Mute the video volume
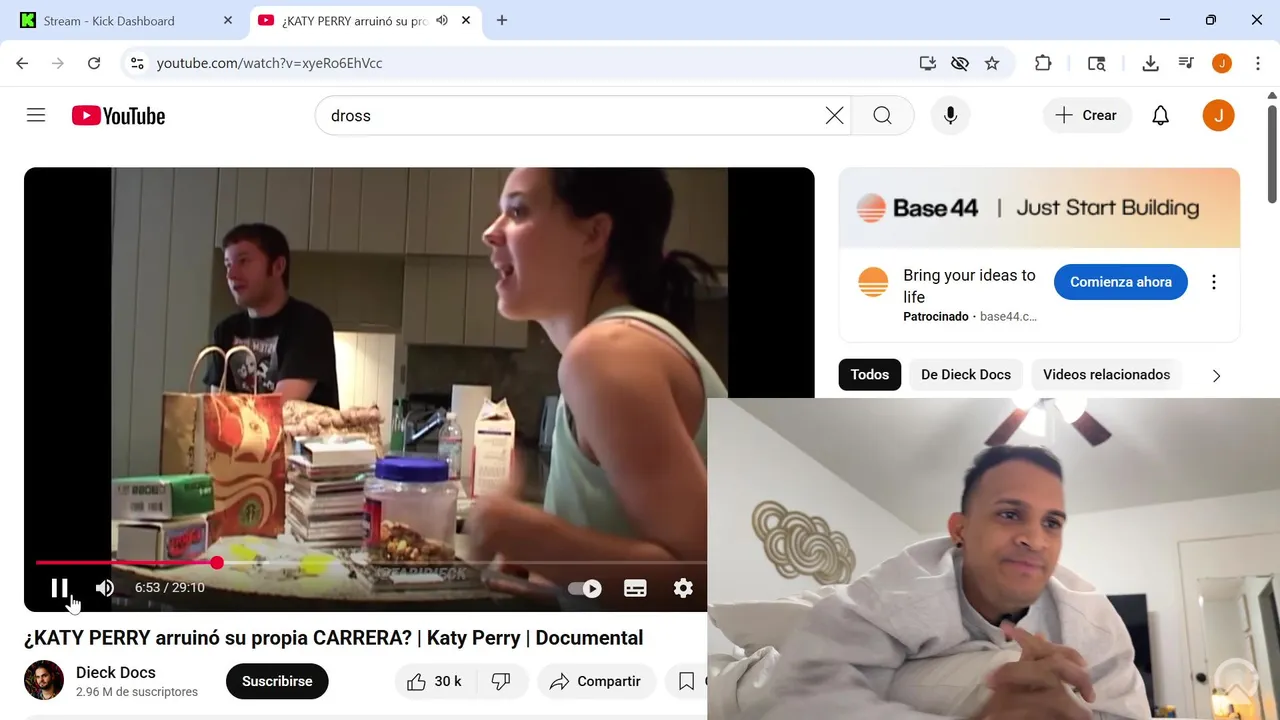This screenshot has width=1280, height=720. click(105, 588)
